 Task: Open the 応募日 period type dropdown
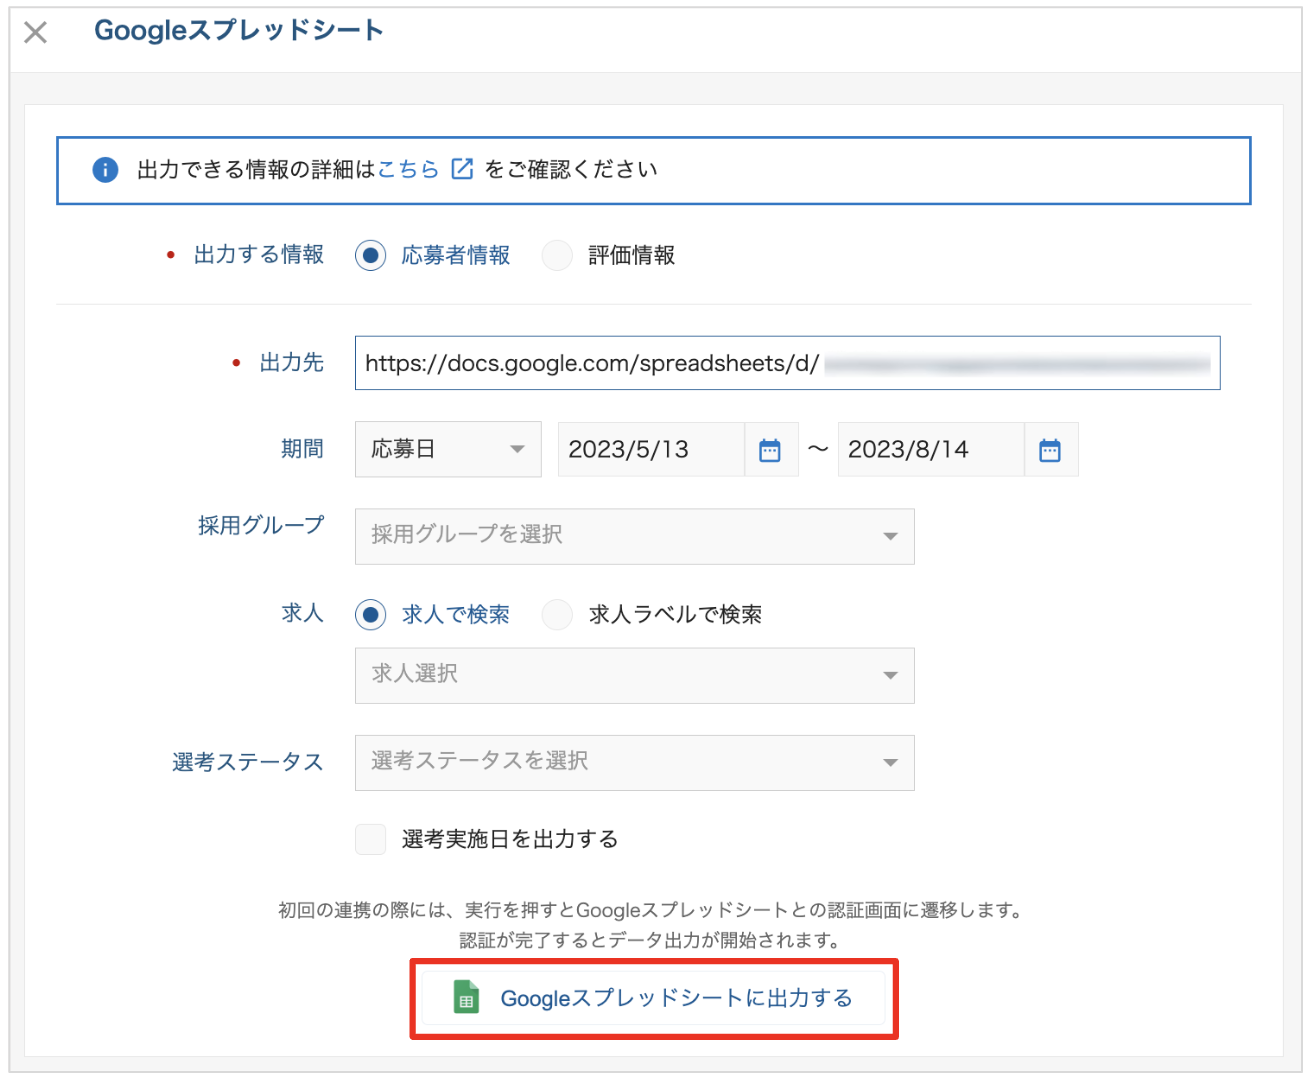(x=448, y=449)
